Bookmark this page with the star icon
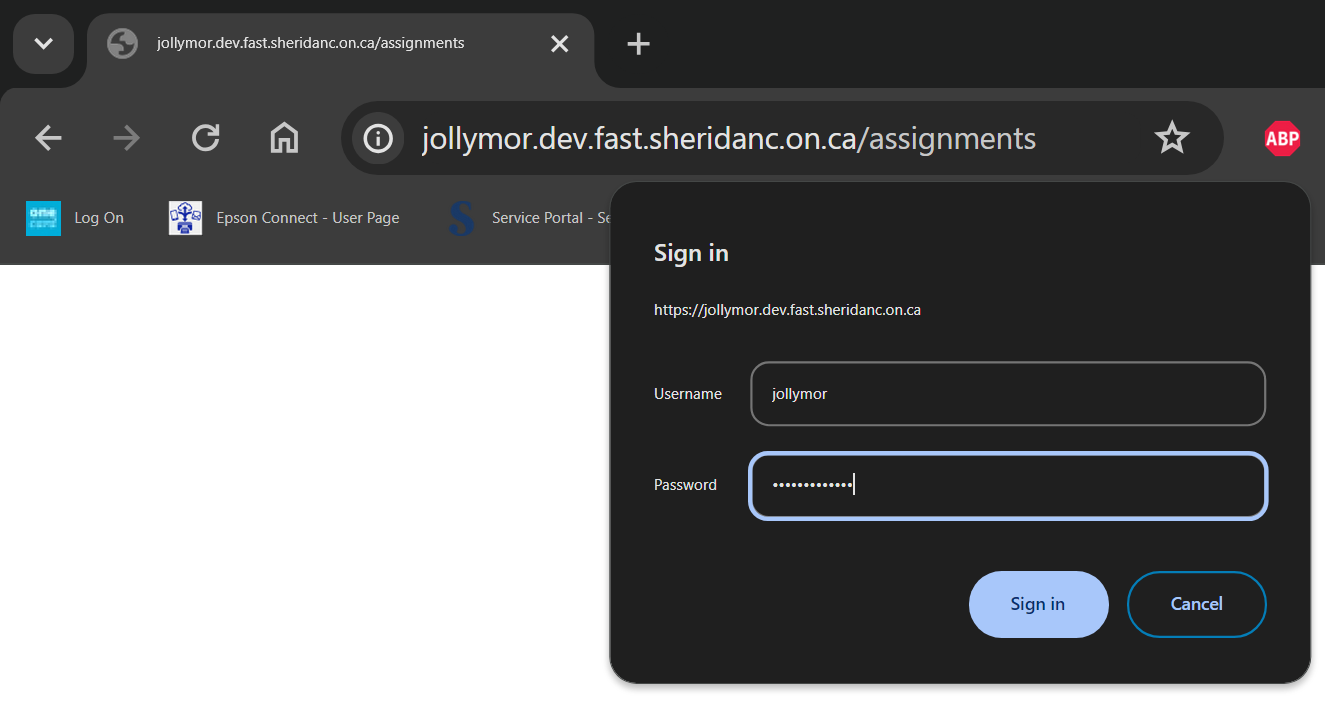 1171,138
